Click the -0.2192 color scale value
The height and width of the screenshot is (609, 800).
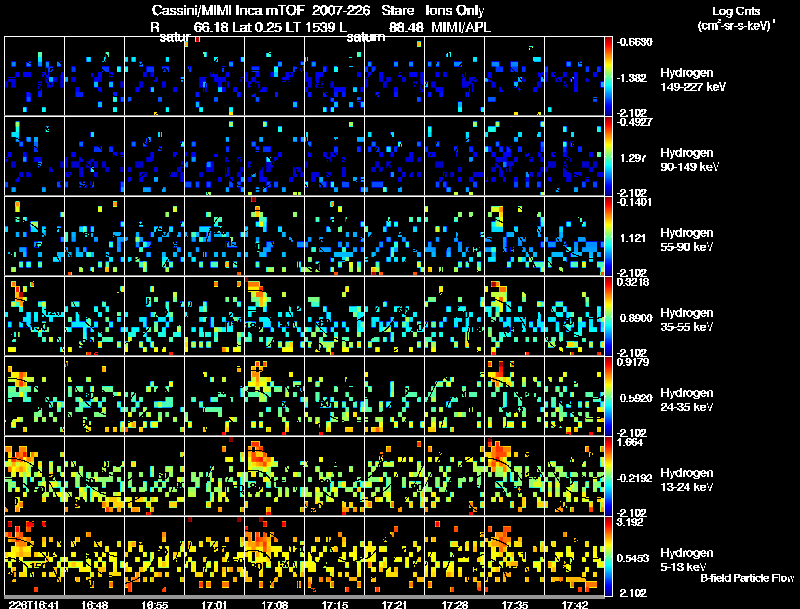click(x=634, y=478)
